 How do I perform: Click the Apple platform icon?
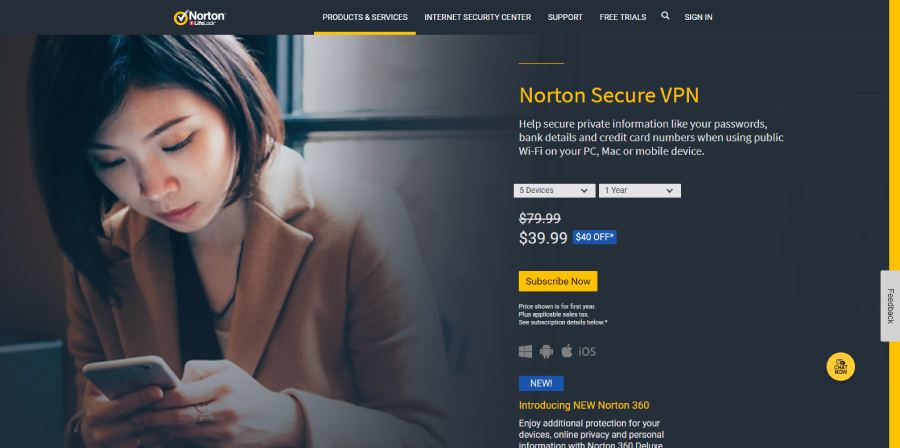tap(567, 351)
